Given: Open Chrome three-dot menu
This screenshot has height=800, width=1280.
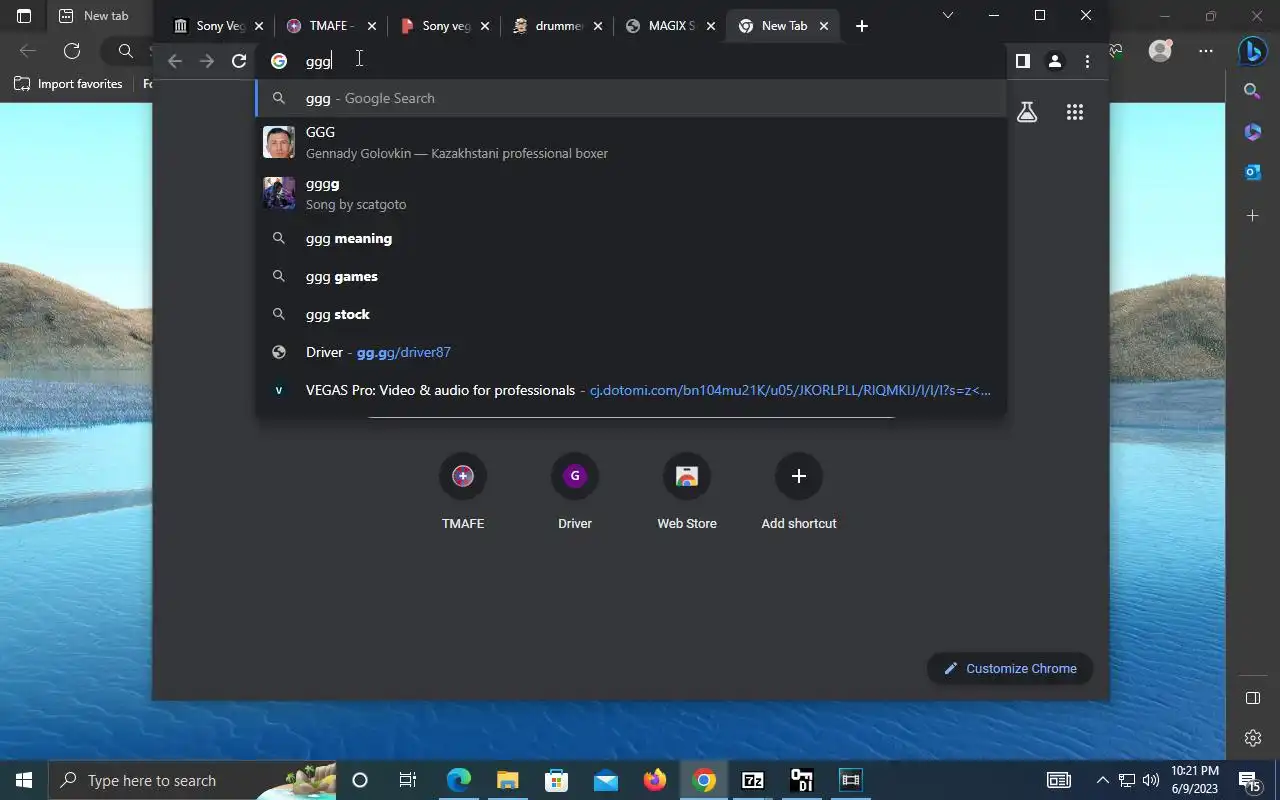Looking at the screenshot, I should pos(1087,61).
